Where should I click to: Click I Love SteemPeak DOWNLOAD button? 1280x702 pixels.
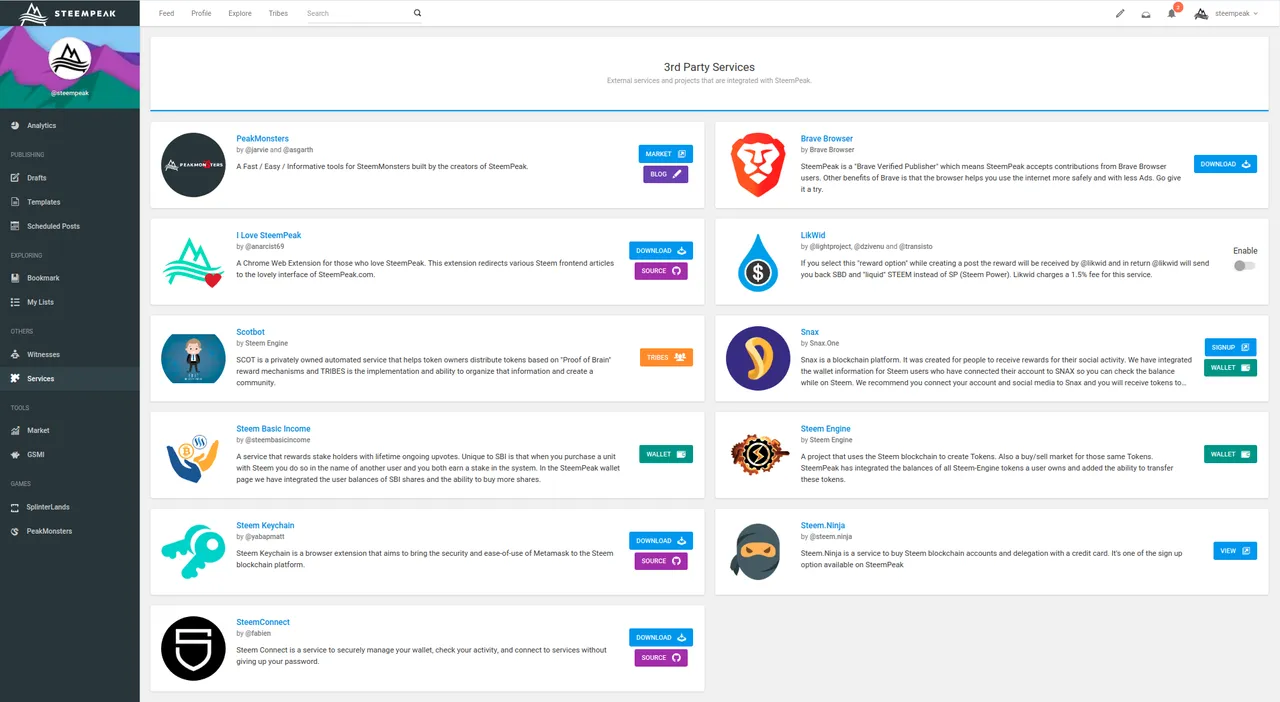pyautogui.click(x=661, y=251)
